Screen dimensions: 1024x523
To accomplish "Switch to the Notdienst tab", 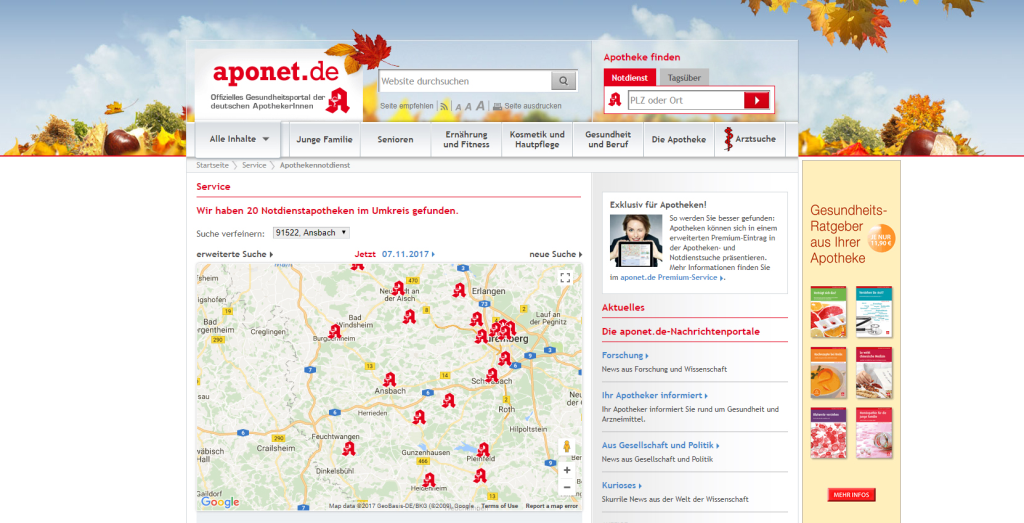I will 630,78.
